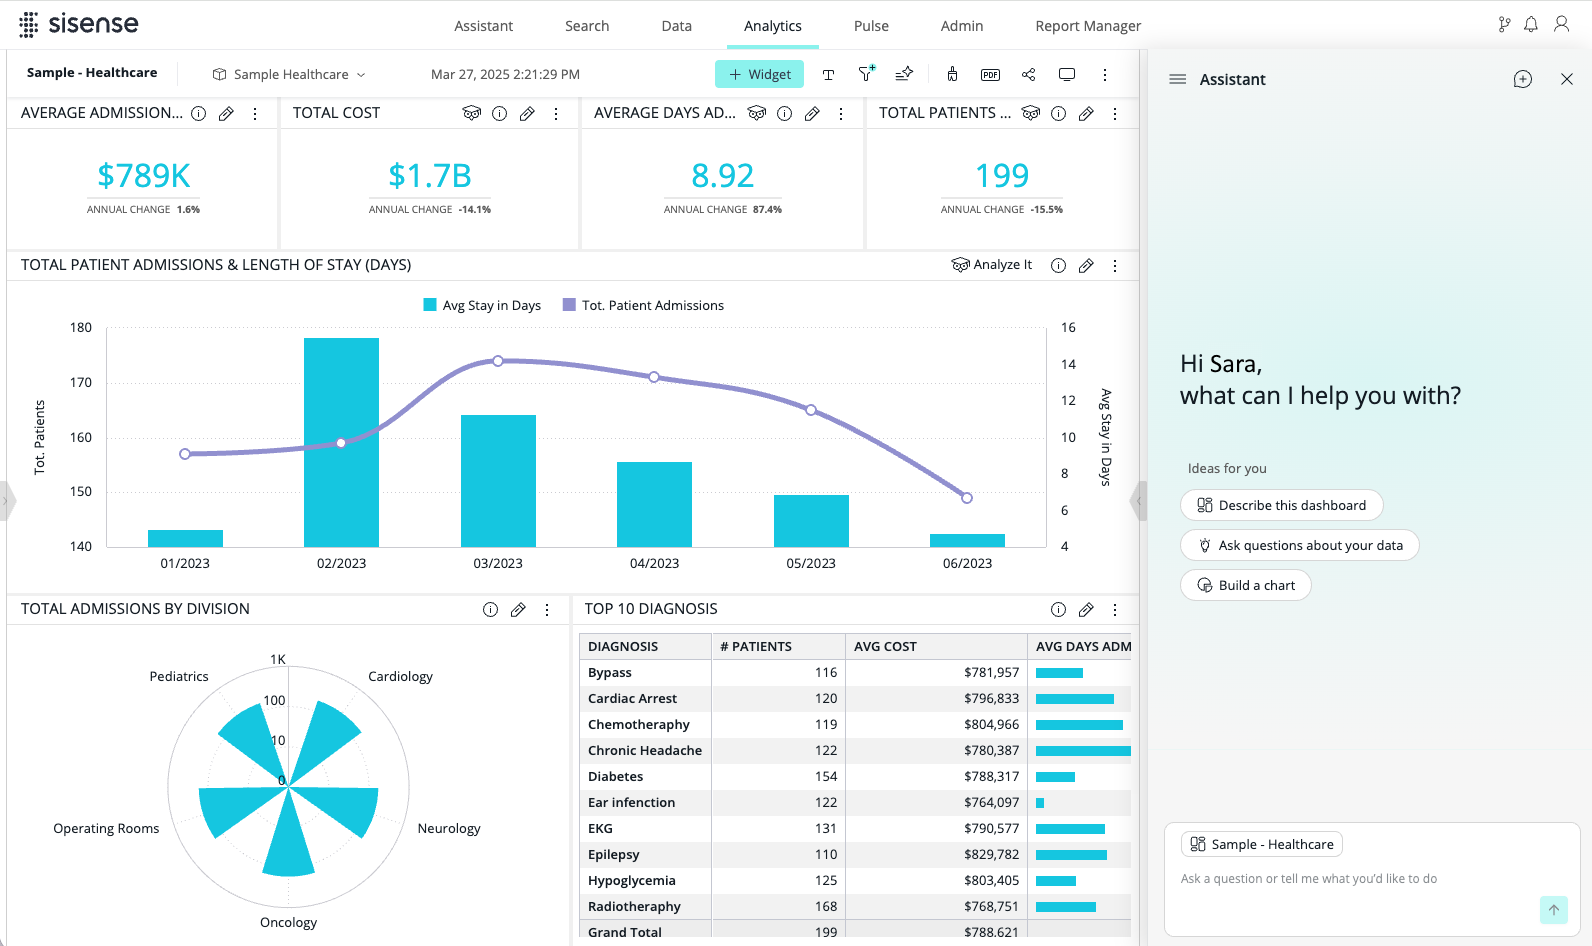The height and width of the screenshot is (946, 1592).
Task: Show info for Average Admission widget
Action: (199, 113)
